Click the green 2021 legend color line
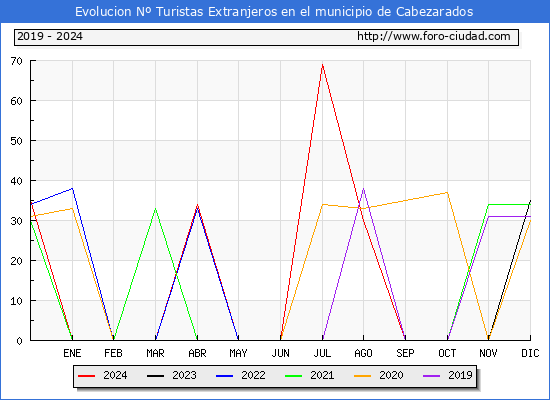 click(294, 376)
